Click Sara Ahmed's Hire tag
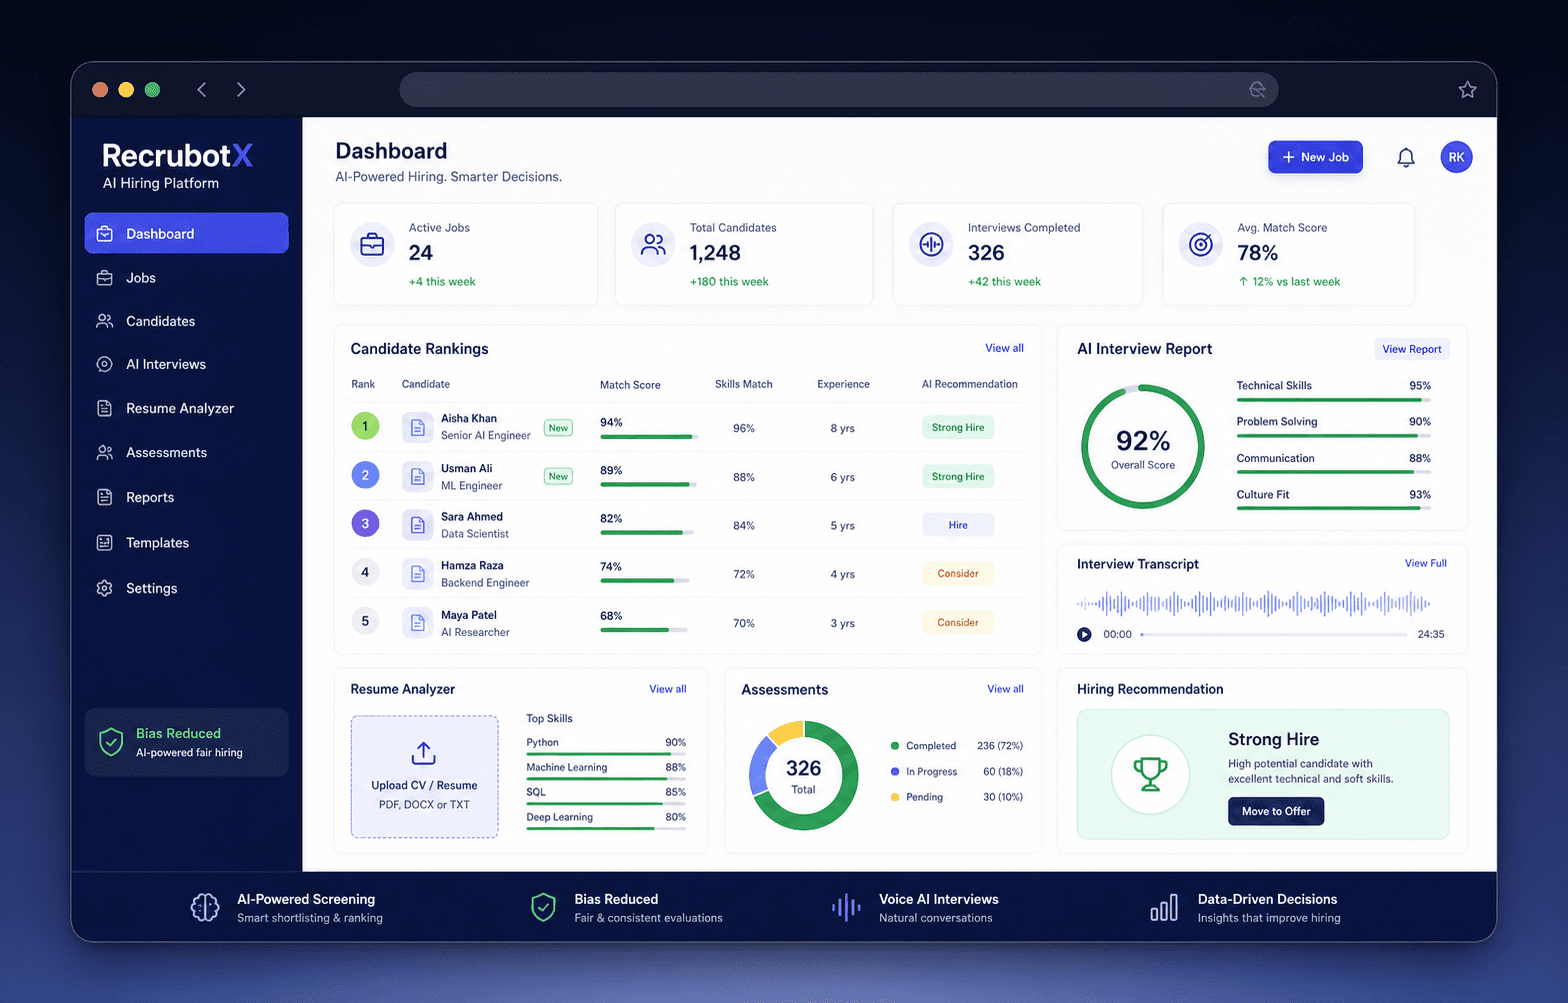Viewport: 1568px width, 1003px height. click(x=958, y=525)
